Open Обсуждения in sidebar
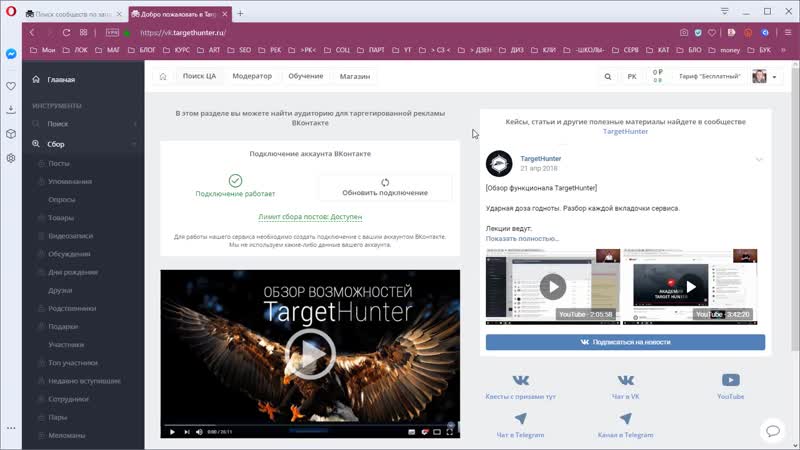 69,254
